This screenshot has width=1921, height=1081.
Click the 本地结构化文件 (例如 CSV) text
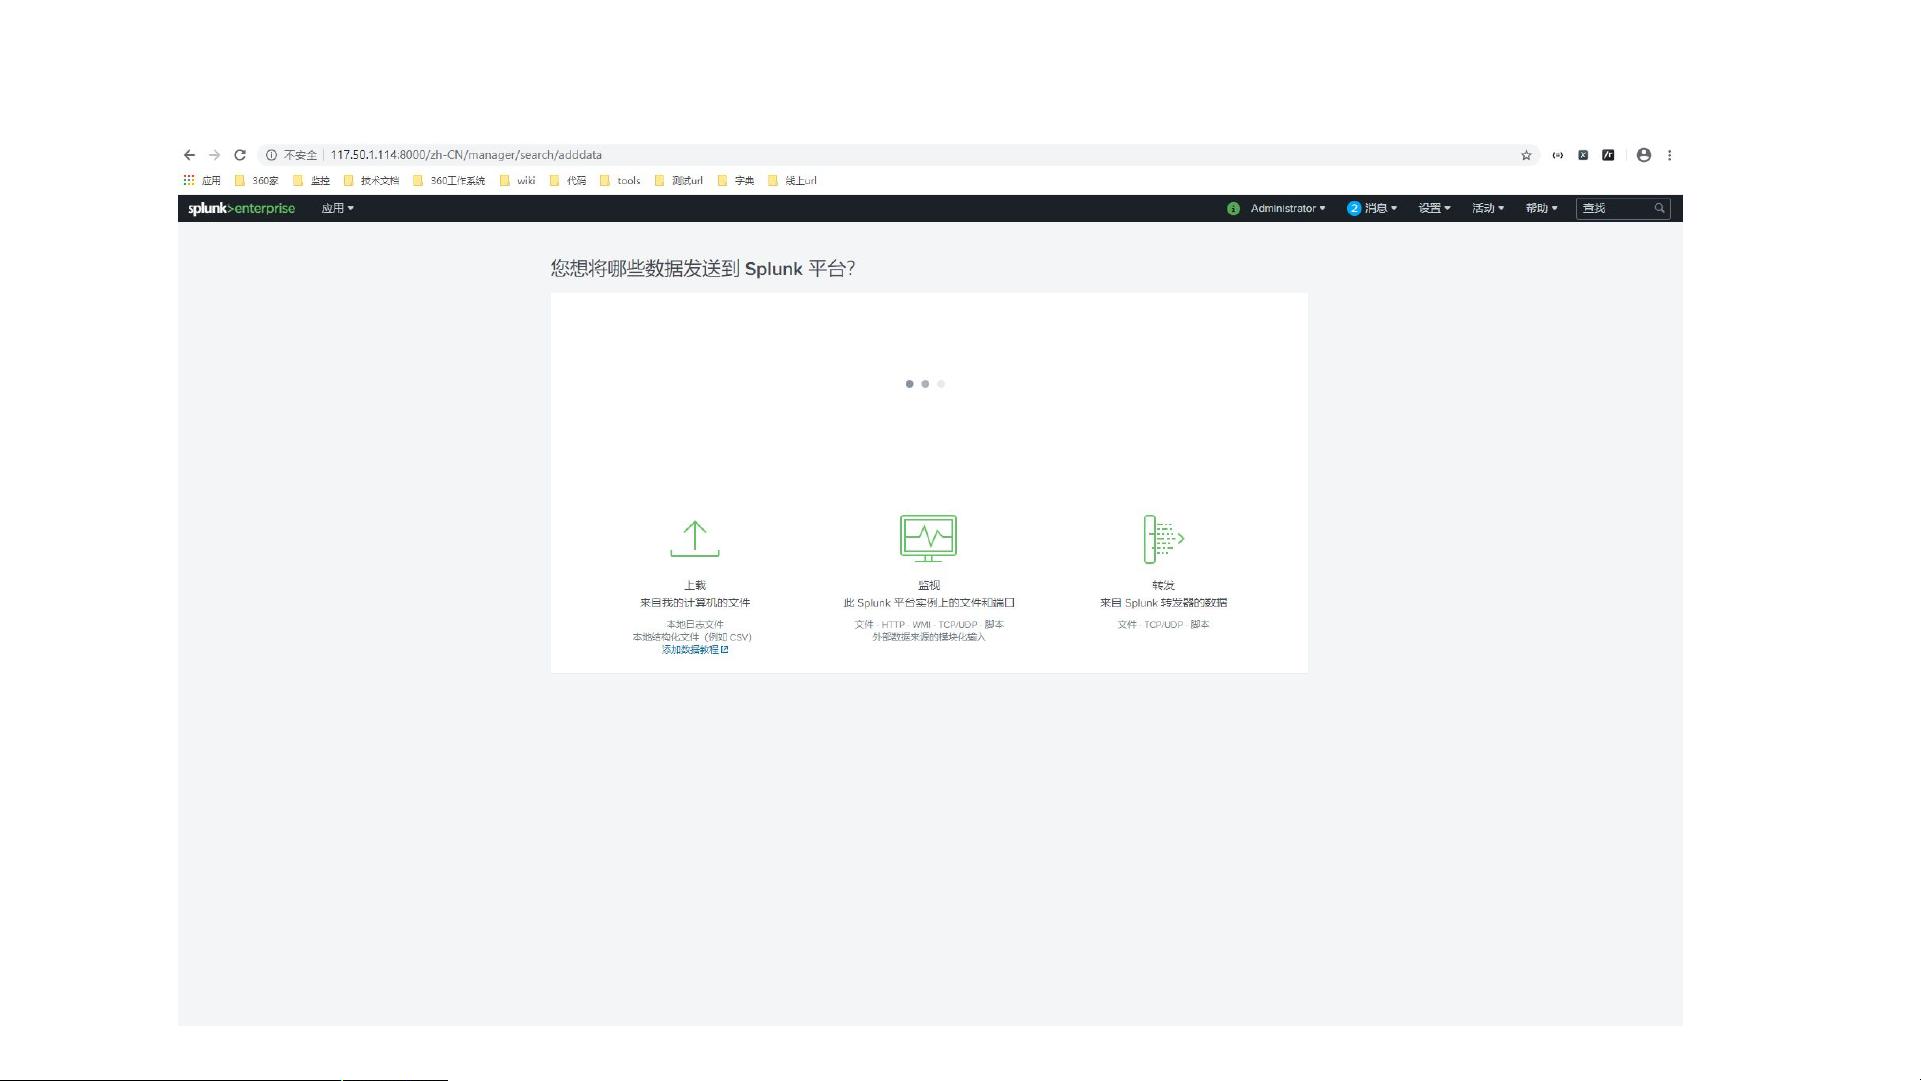[692, 637]
